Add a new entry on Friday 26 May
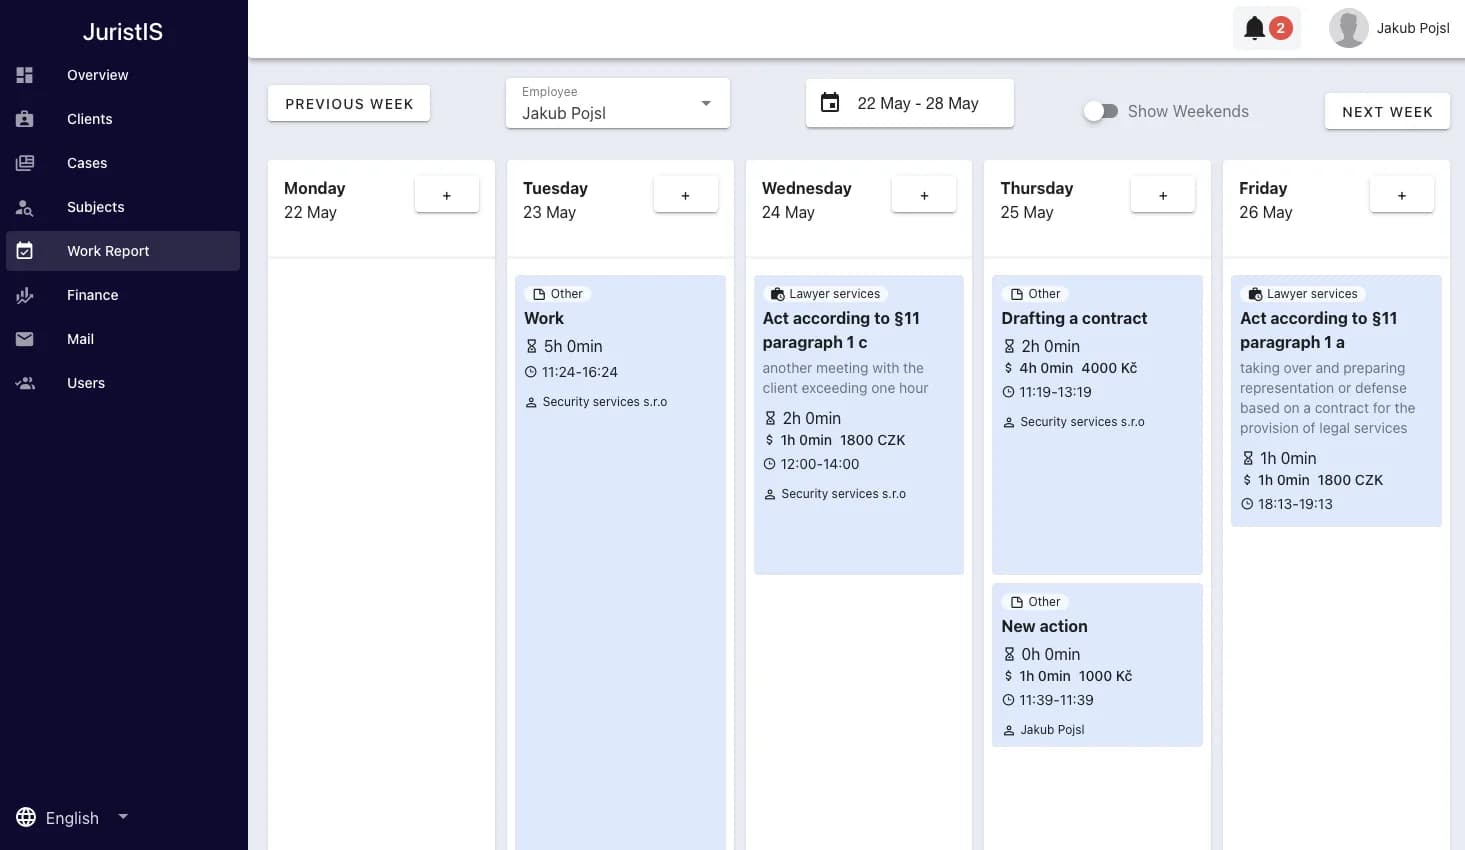Image resolution: width=1465 pixels, height=850 pixels. (x=1402, y=195)
